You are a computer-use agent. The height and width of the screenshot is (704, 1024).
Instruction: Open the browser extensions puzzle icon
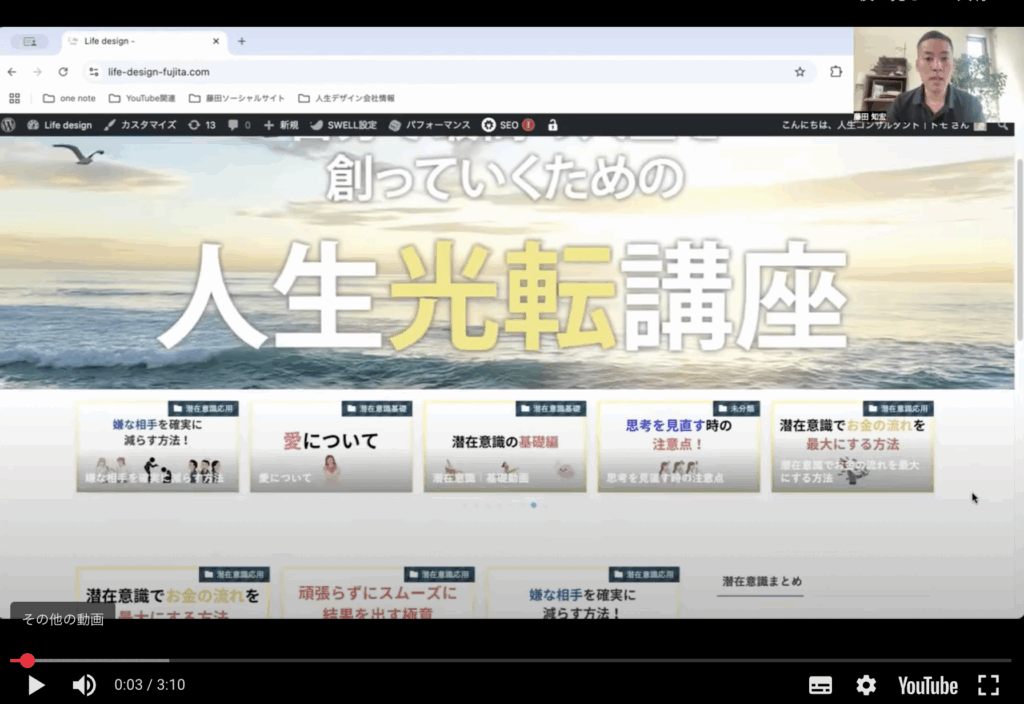[836, 72]
